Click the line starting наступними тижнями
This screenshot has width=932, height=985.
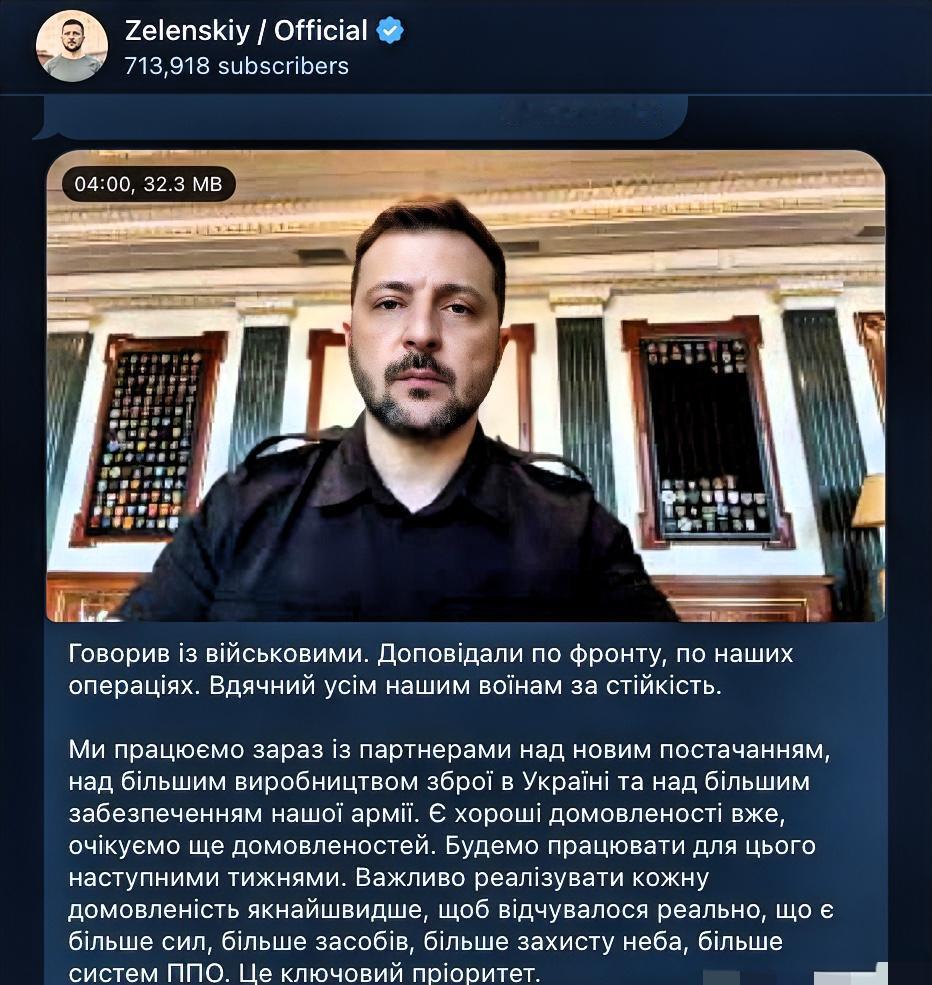389,877
